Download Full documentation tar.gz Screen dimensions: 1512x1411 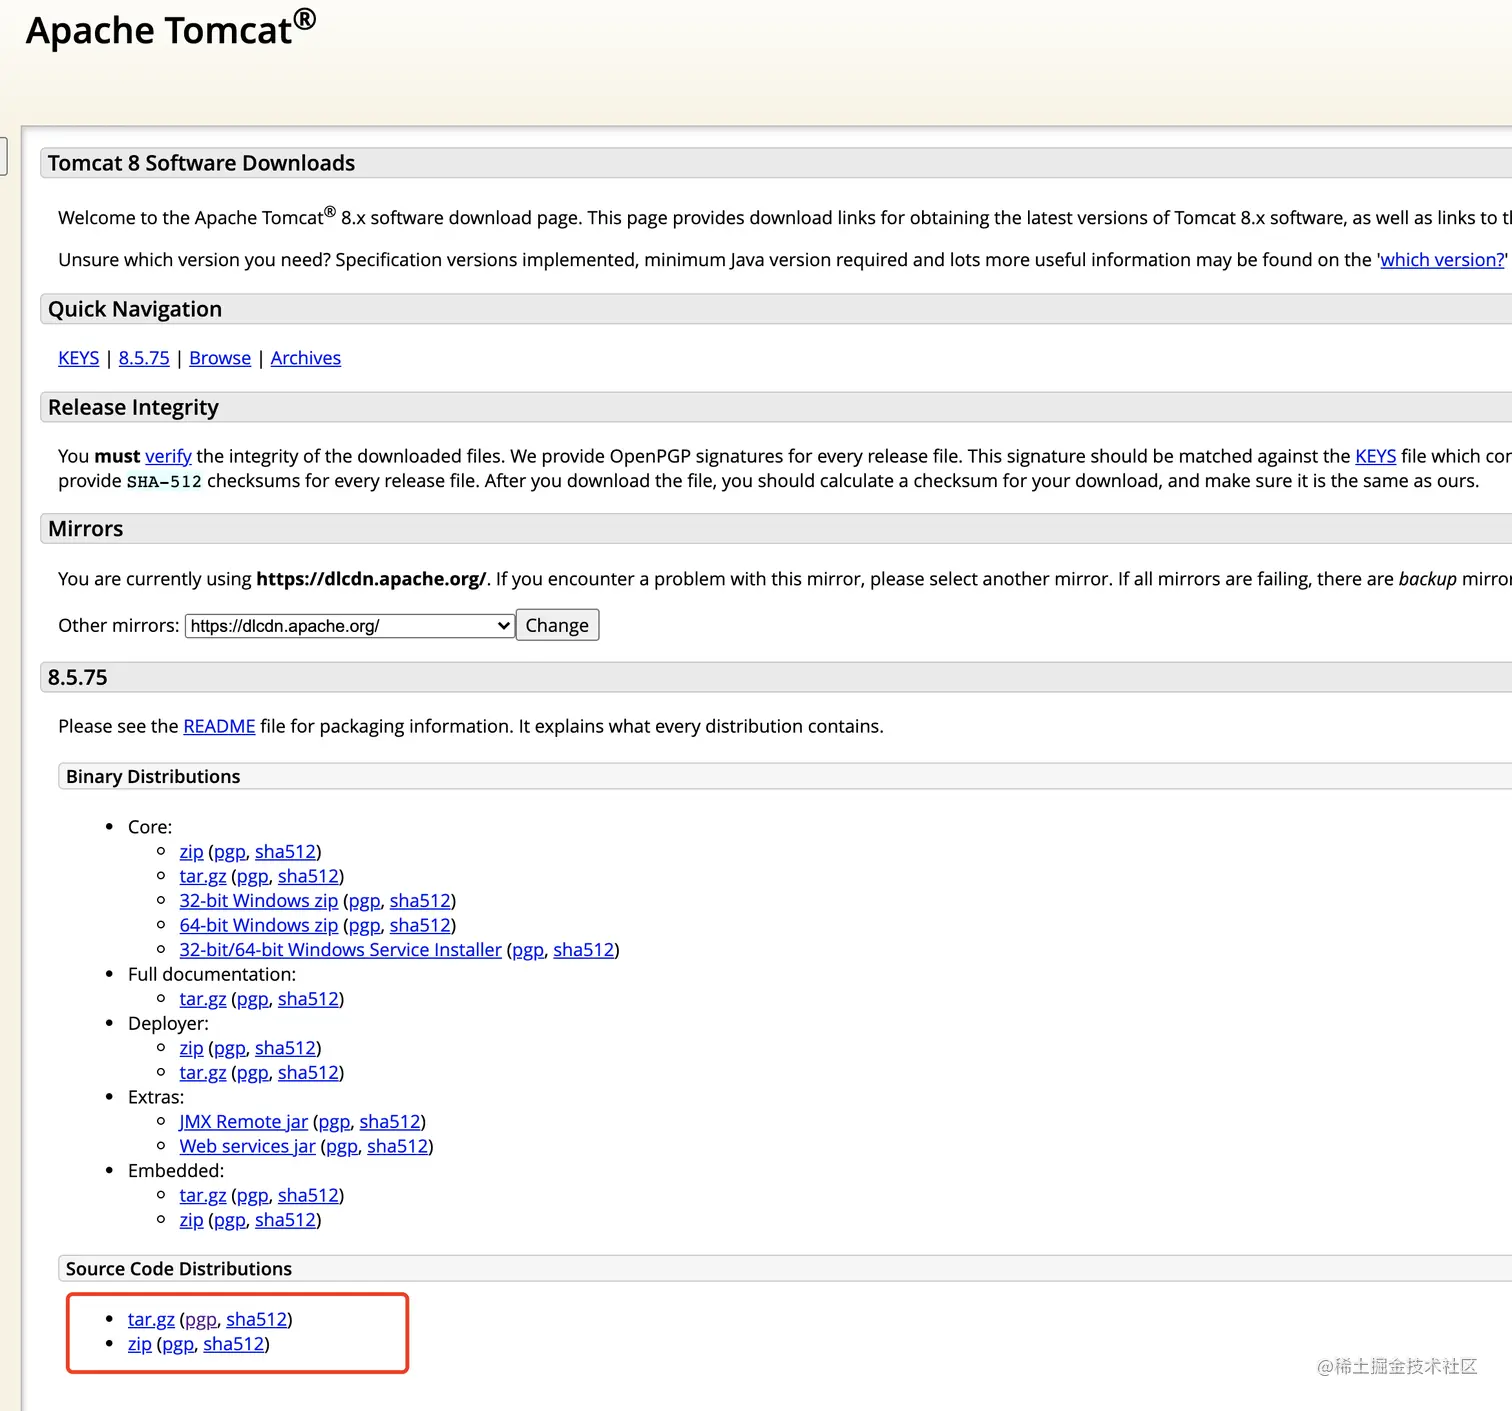(x=203, y=999)
